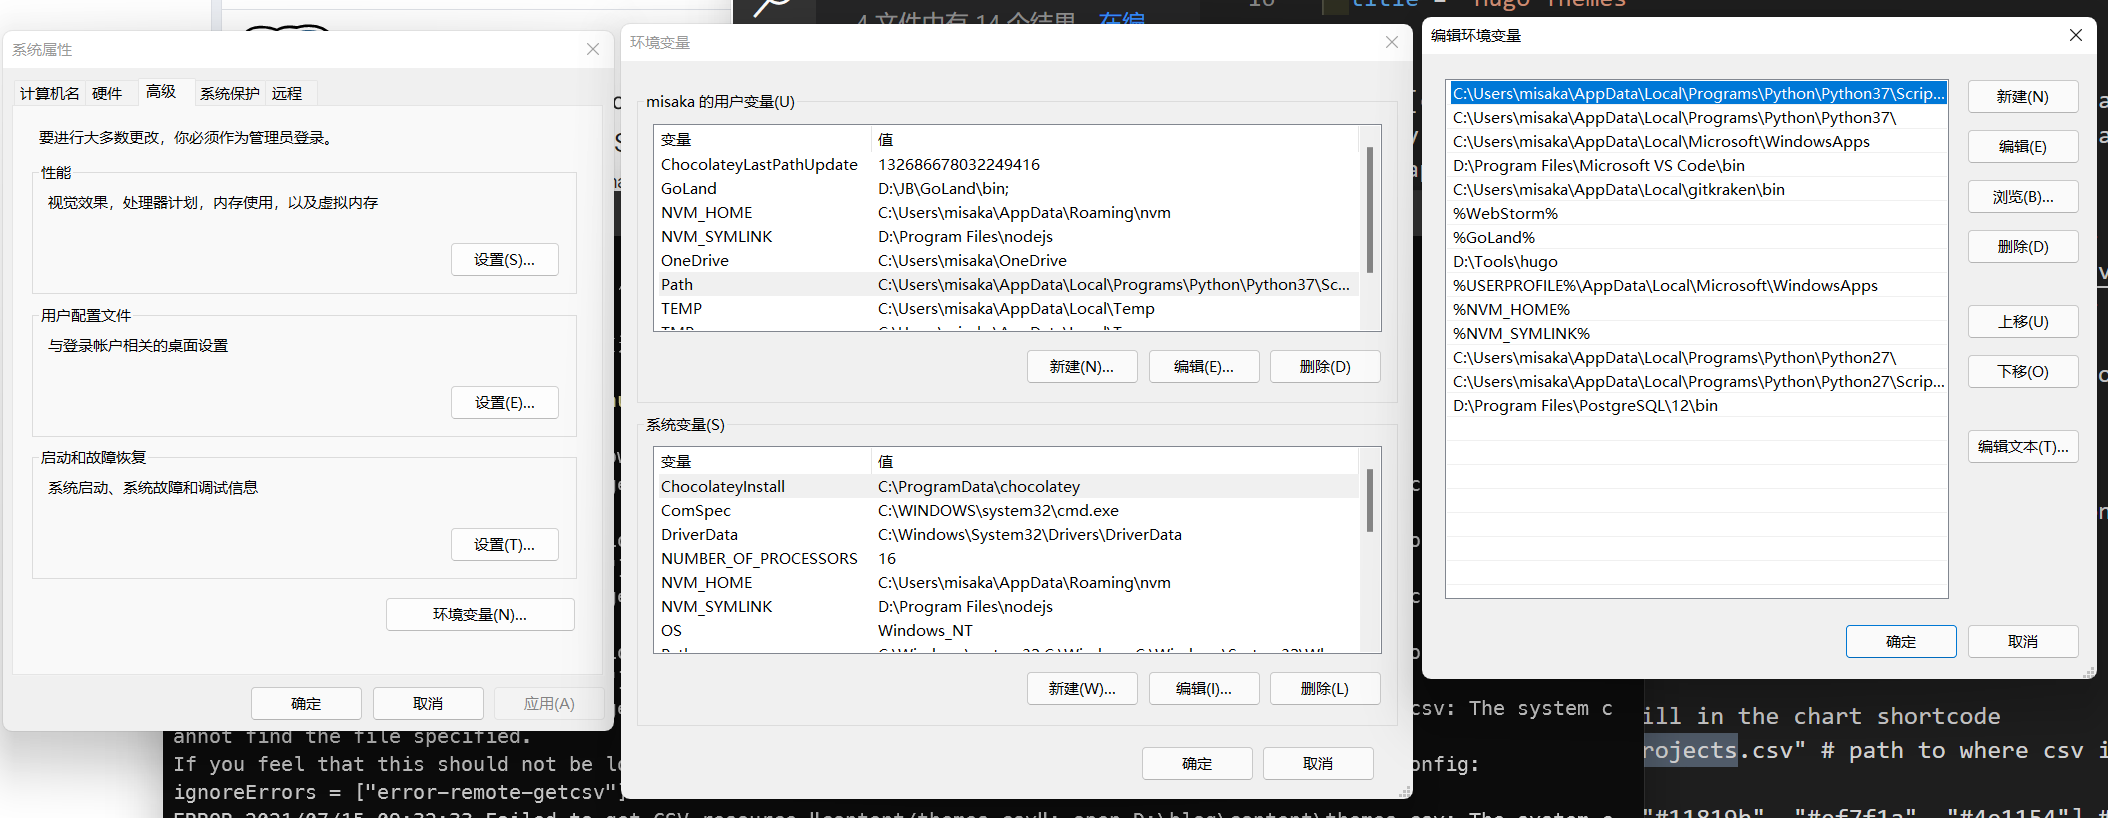The width and height of the screenshot is (2108, 818).
Task: Move entry up with 上移(U)
Action: (2023, 322)
